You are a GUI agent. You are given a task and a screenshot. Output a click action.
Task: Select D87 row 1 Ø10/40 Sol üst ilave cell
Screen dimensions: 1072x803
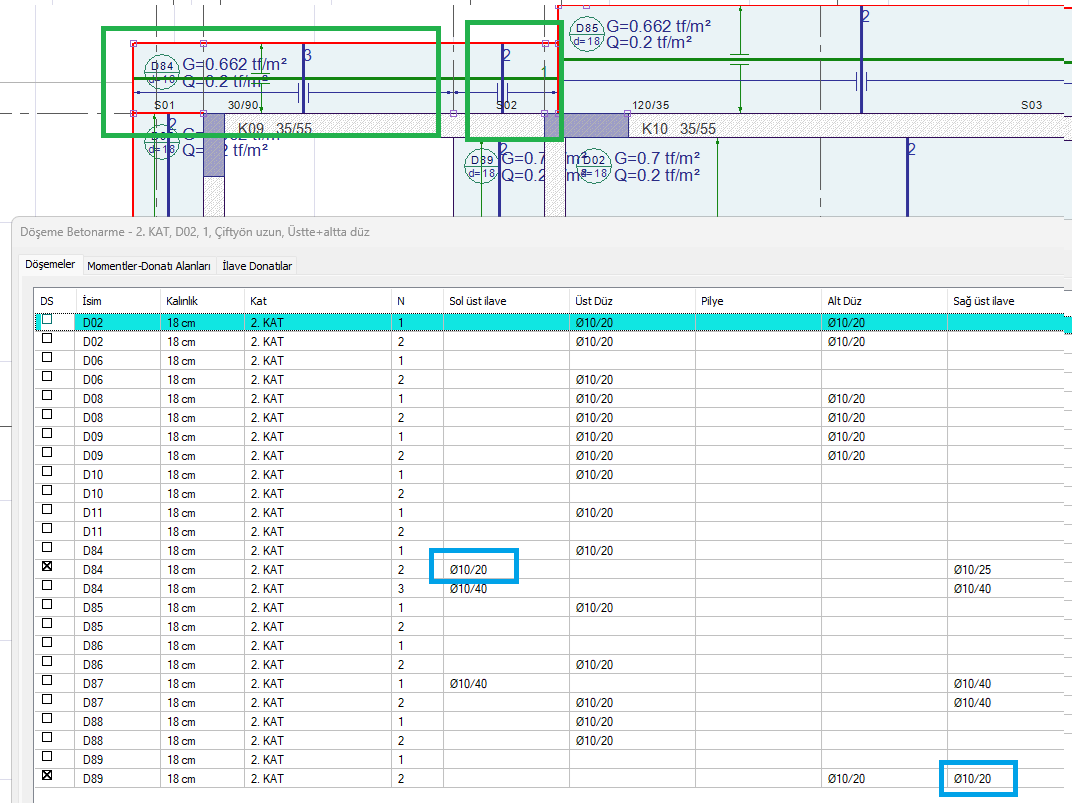coord(469,684)
